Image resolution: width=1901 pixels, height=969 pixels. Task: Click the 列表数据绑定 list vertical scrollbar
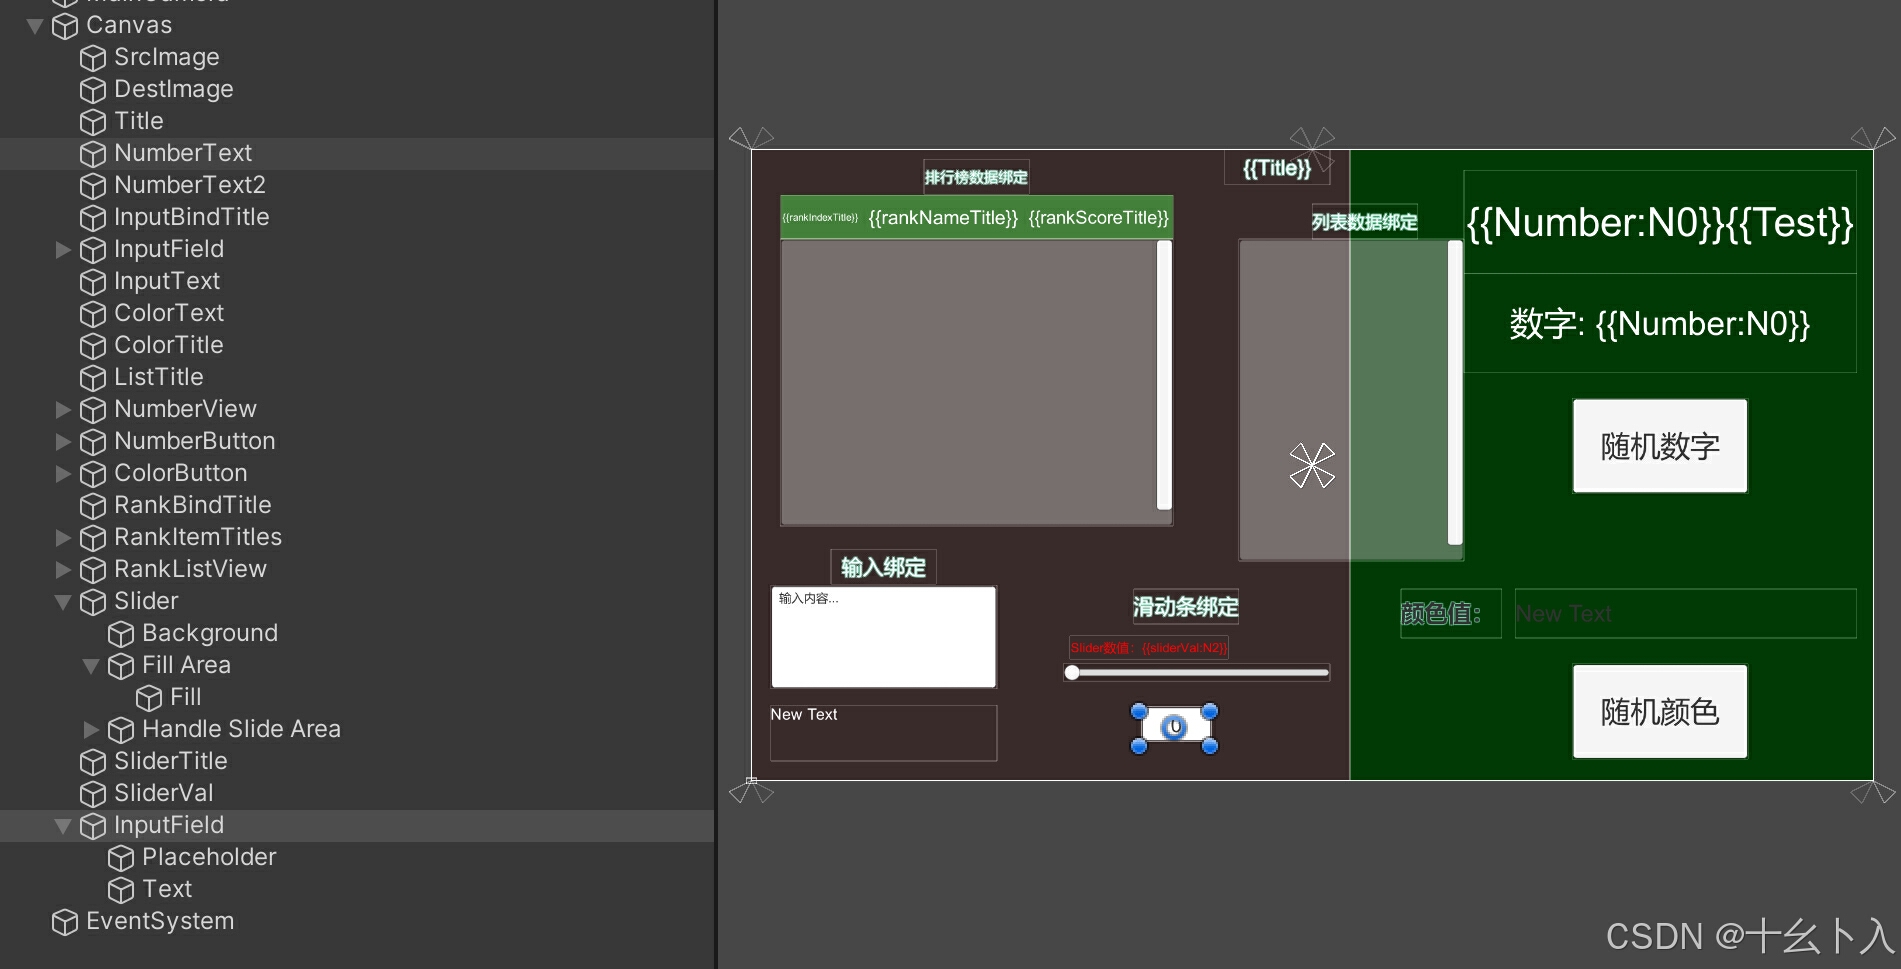(x=1455, y=393)
